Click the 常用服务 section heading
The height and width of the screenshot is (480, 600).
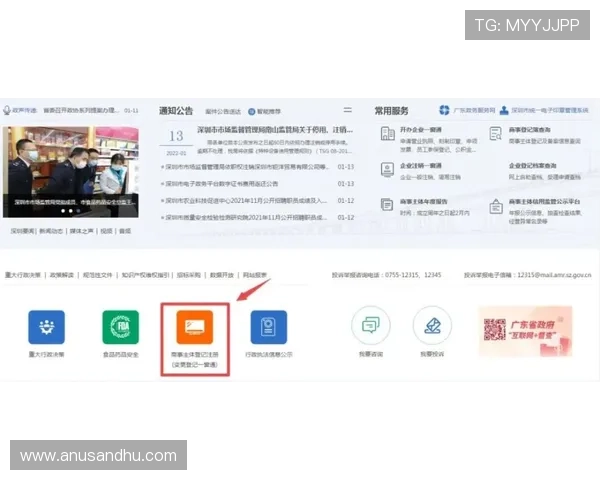point(391,111)
